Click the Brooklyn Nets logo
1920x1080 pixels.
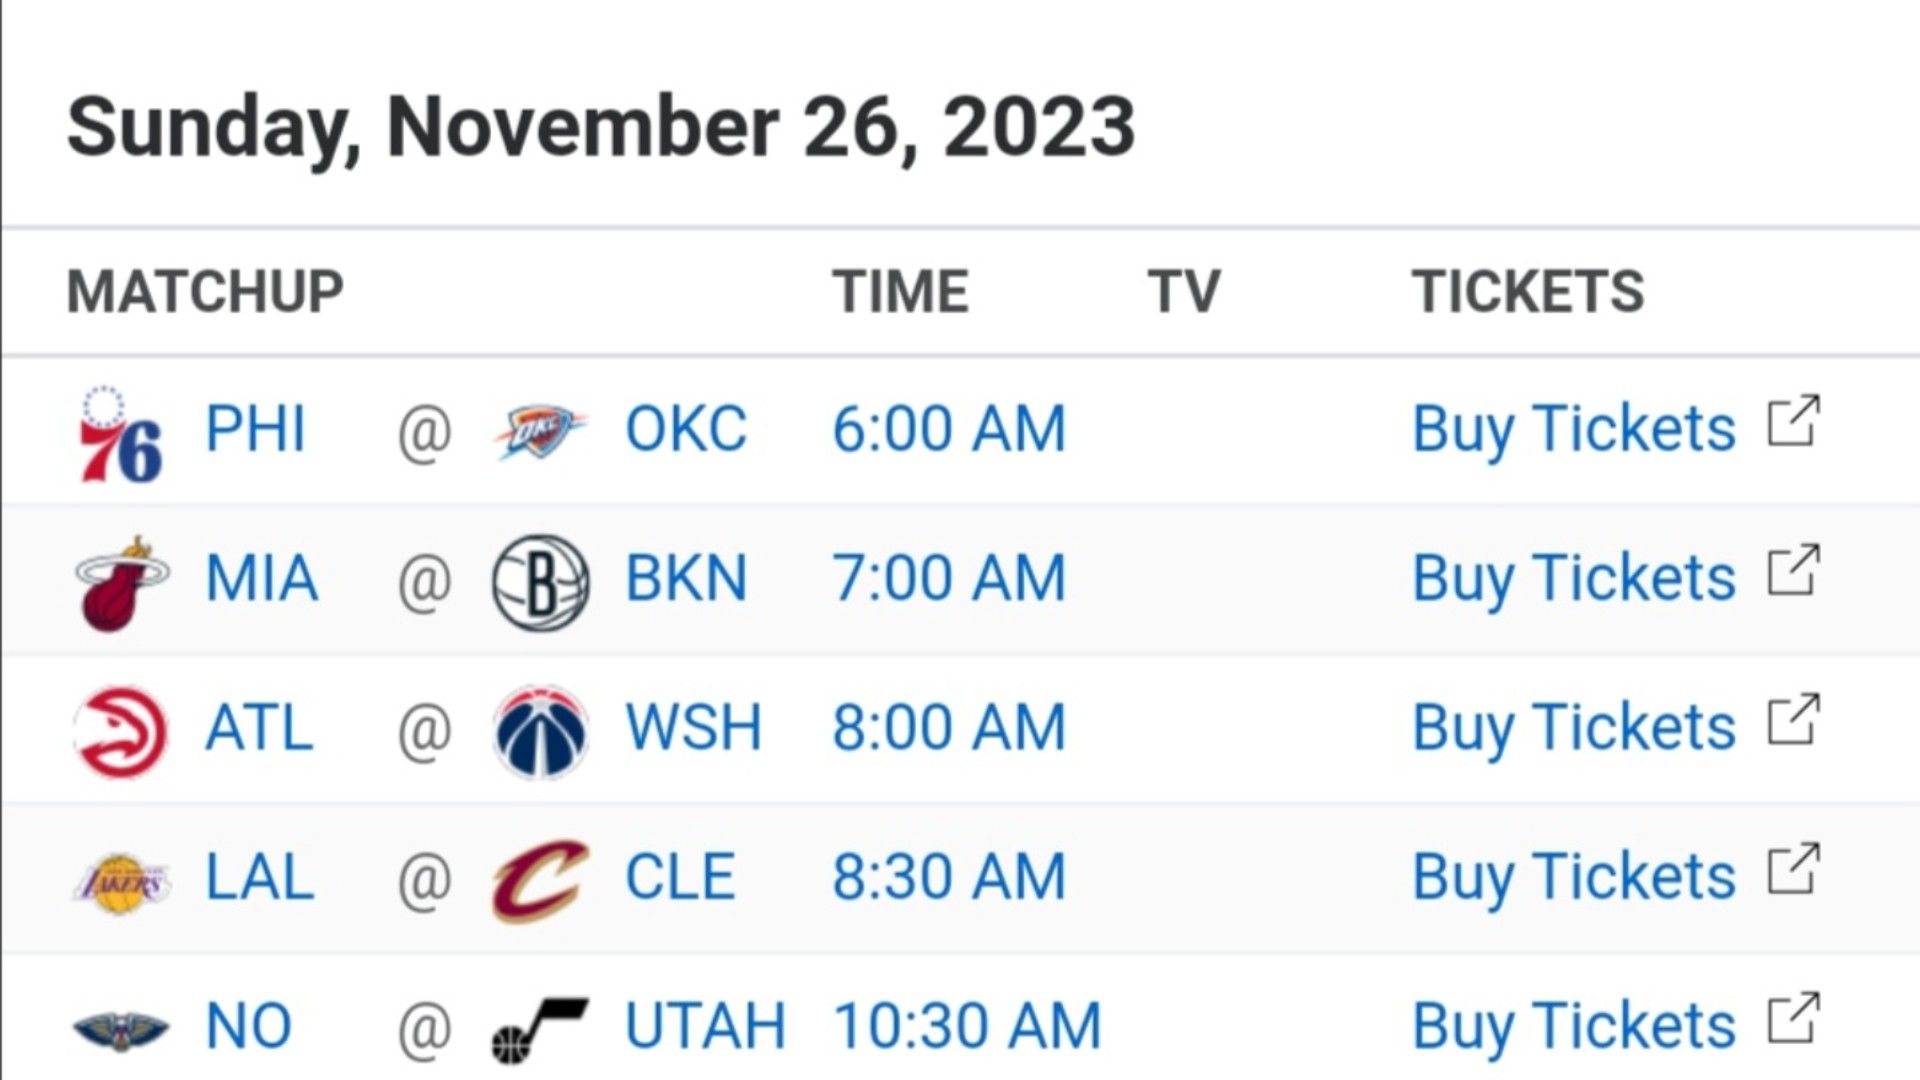coord(540,582)
